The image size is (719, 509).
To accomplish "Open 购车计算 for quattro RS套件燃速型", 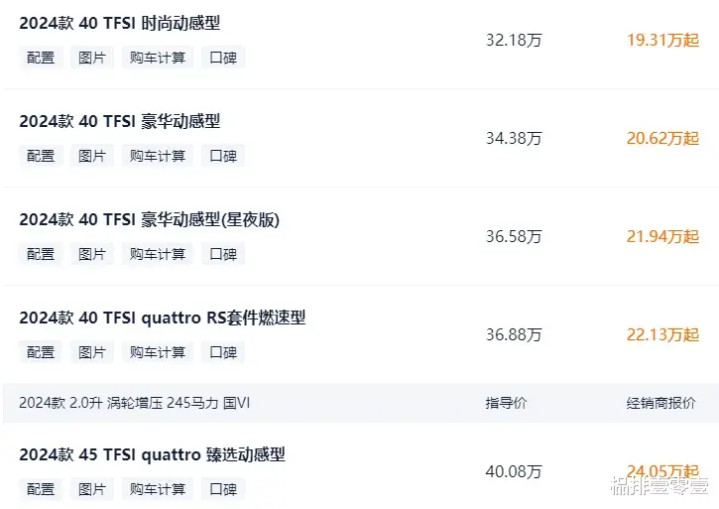I will tap(158, 351).
